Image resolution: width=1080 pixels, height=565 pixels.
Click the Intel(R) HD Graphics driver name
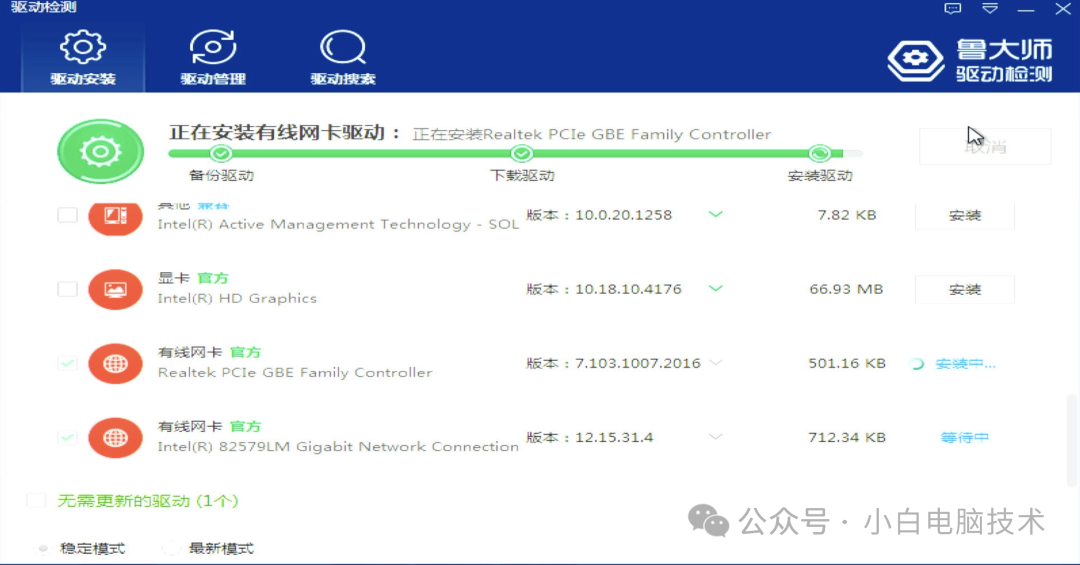click(x=237, y=298)
